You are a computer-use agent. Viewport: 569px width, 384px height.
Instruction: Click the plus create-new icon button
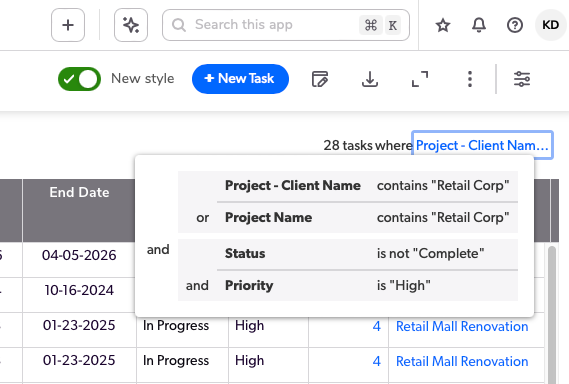68,25
